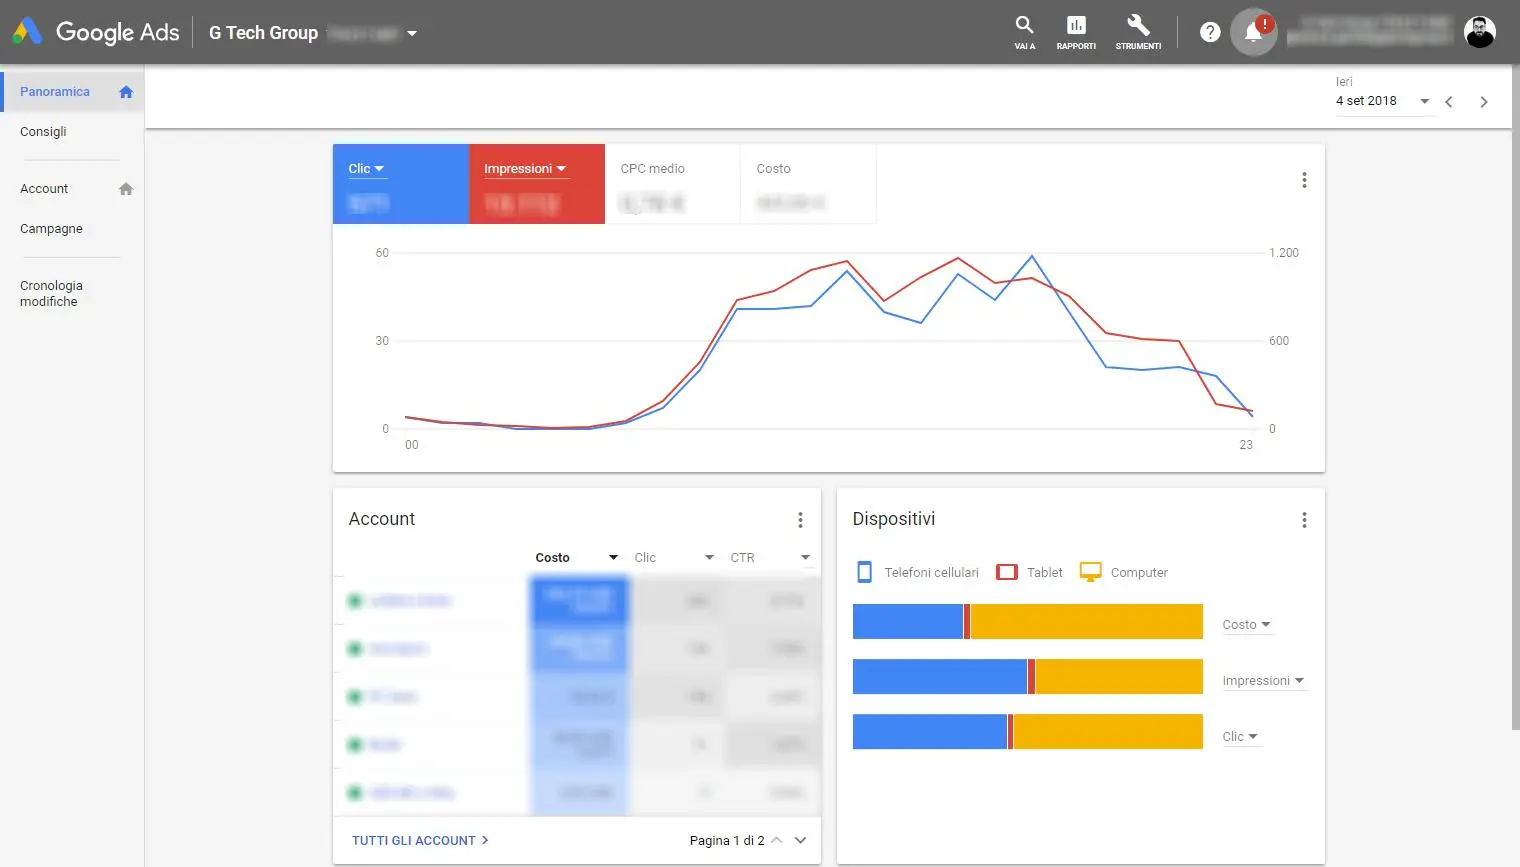
Task: Open the Strumenti wrench tools icon
Action: 1138,32
